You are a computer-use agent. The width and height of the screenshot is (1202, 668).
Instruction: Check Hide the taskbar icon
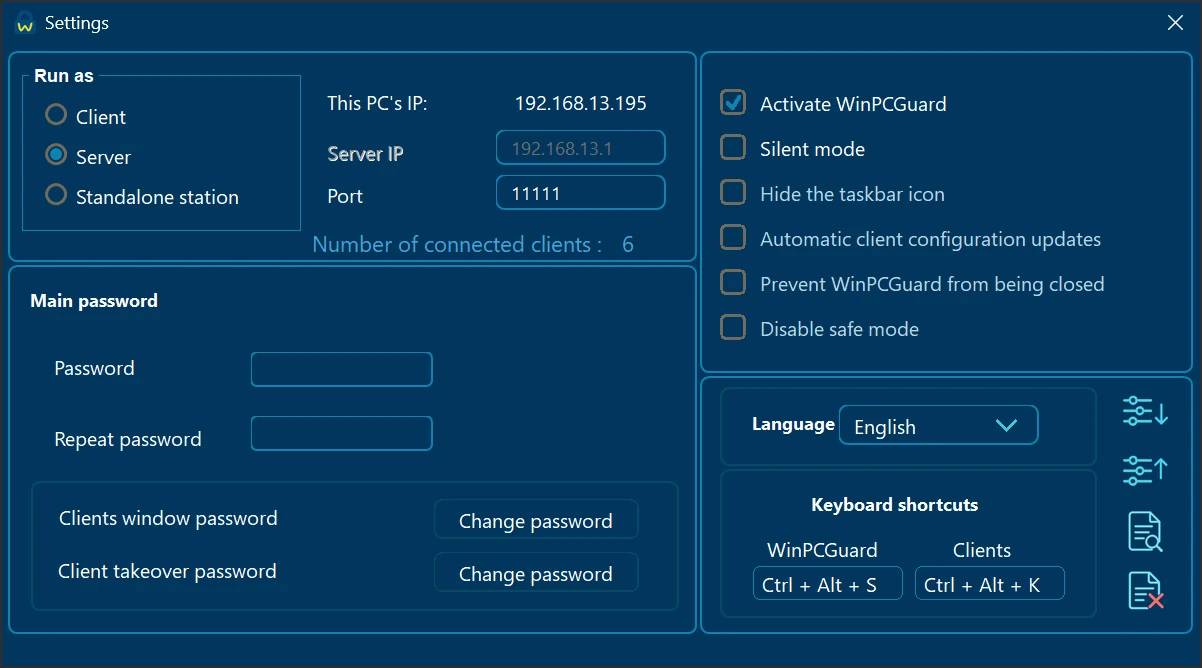733,192
